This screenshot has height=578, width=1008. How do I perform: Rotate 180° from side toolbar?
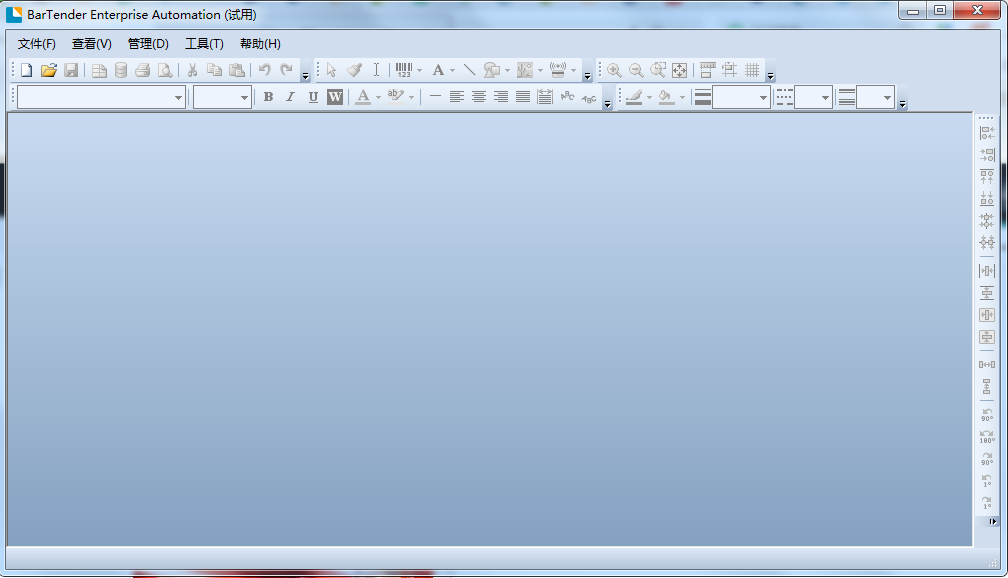(987, 437)
